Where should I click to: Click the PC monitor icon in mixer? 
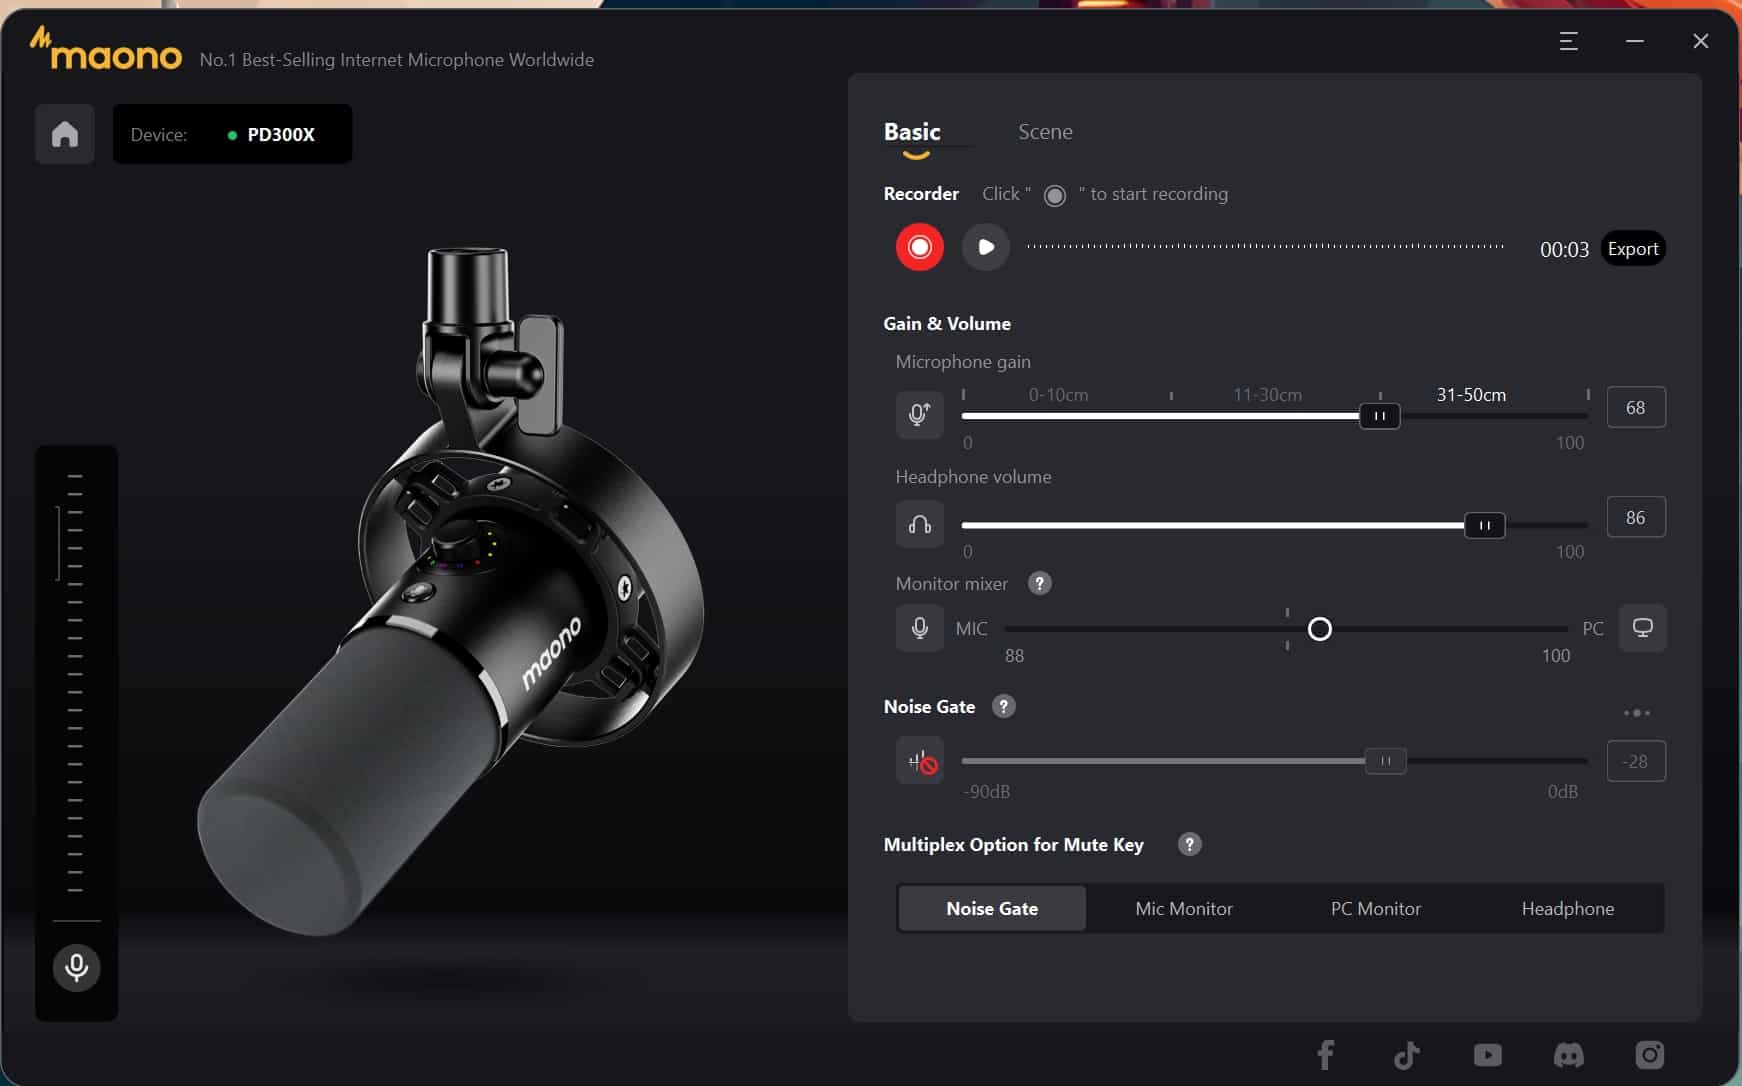point(1642,628)
